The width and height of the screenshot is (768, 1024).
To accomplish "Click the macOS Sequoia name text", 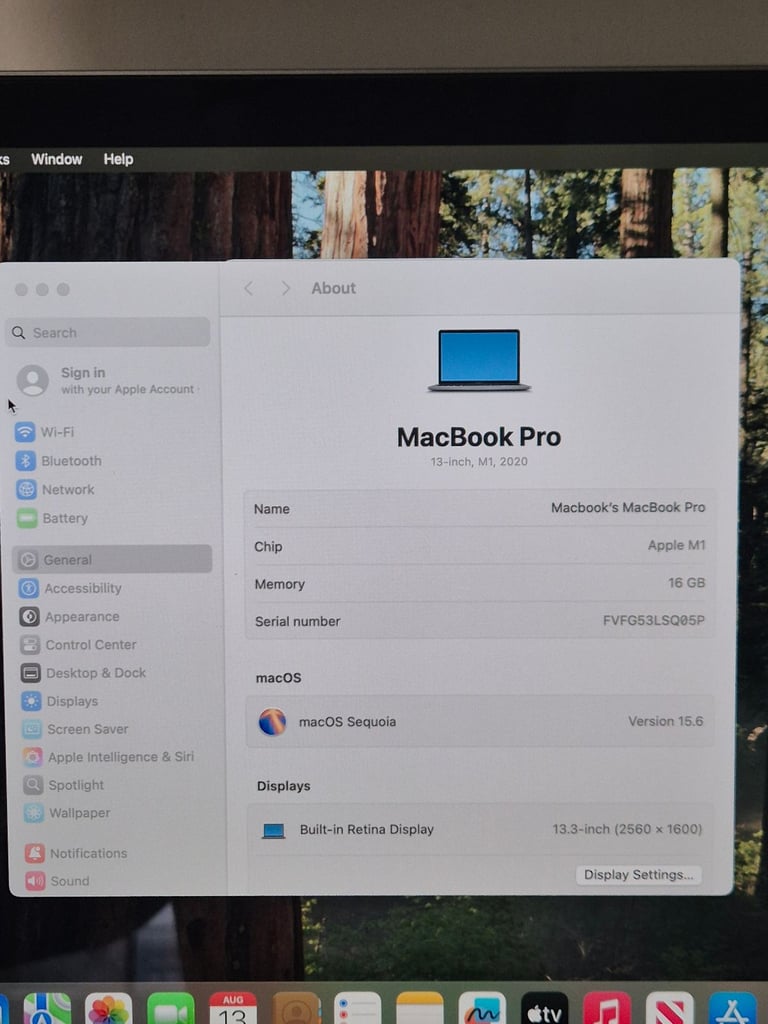I will [347, 722].
